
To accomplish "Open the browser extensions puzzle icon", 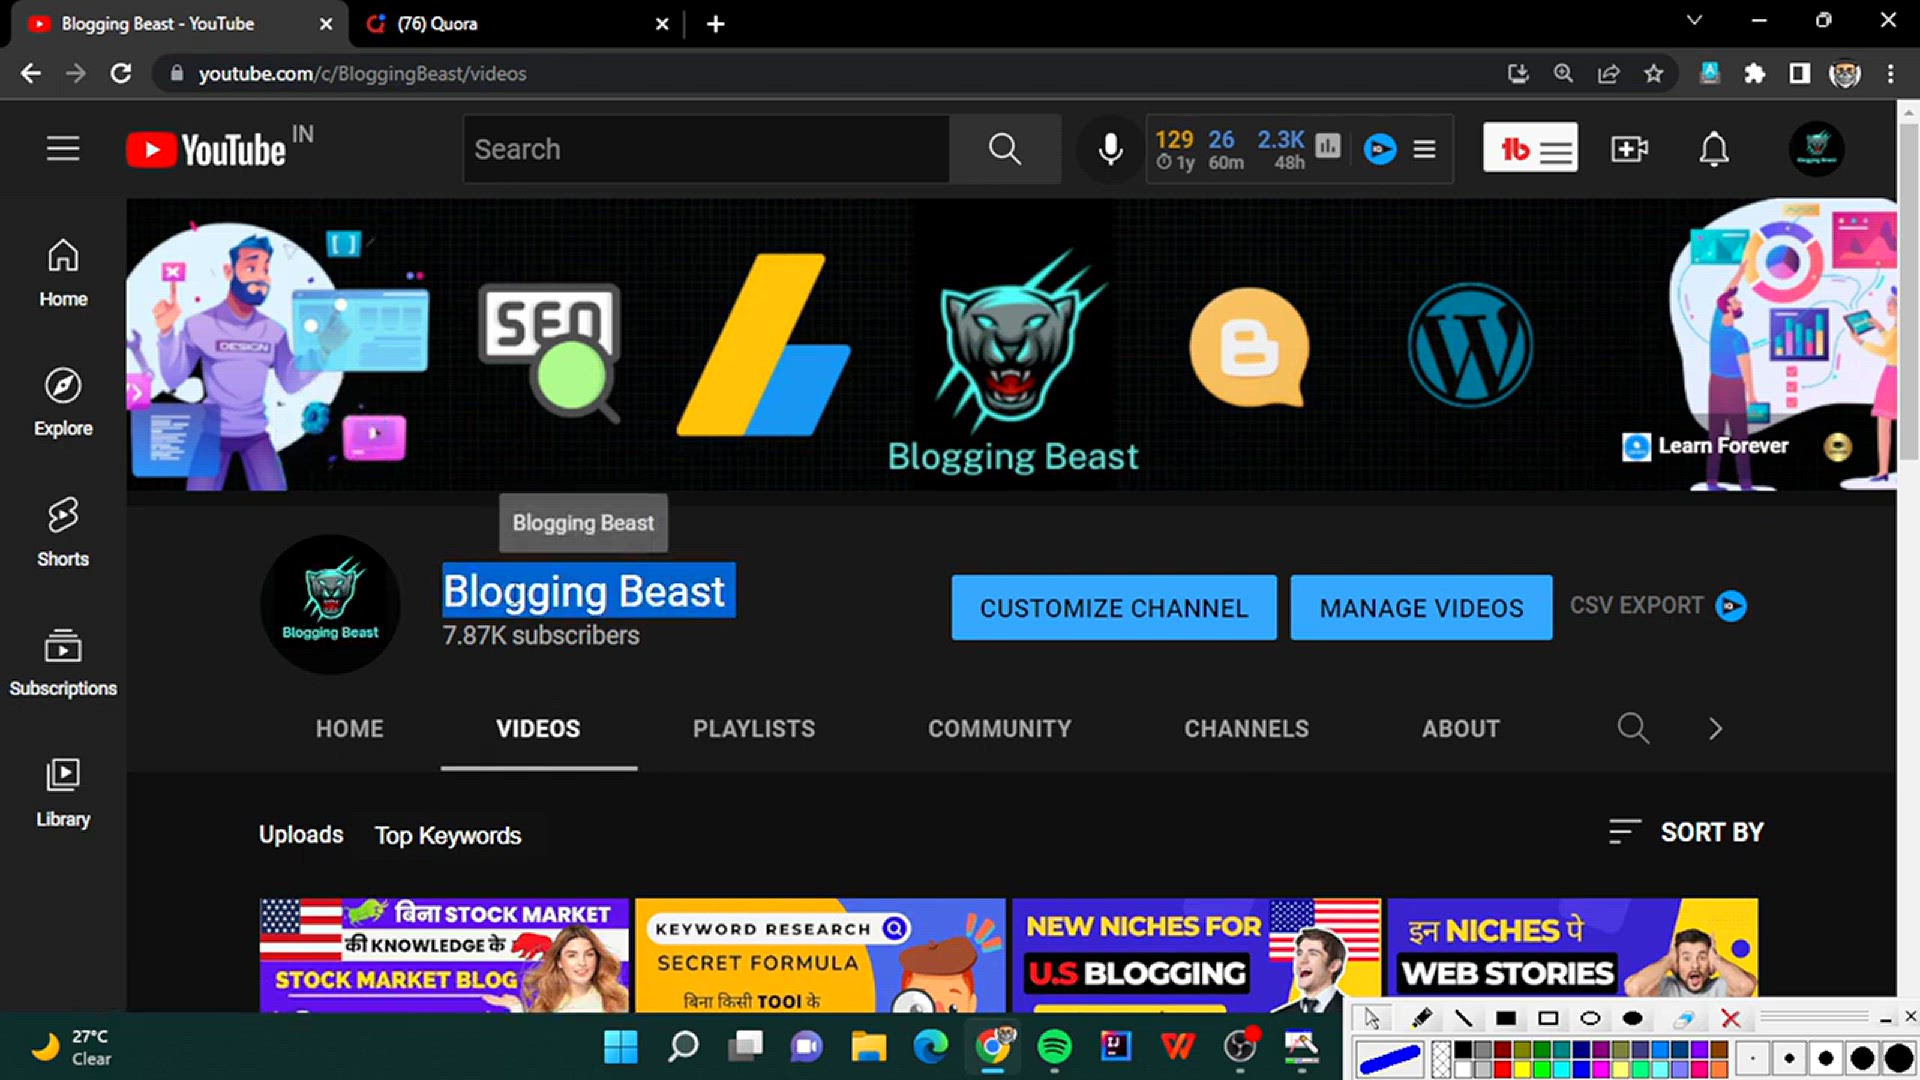I will coord(1754,73).
